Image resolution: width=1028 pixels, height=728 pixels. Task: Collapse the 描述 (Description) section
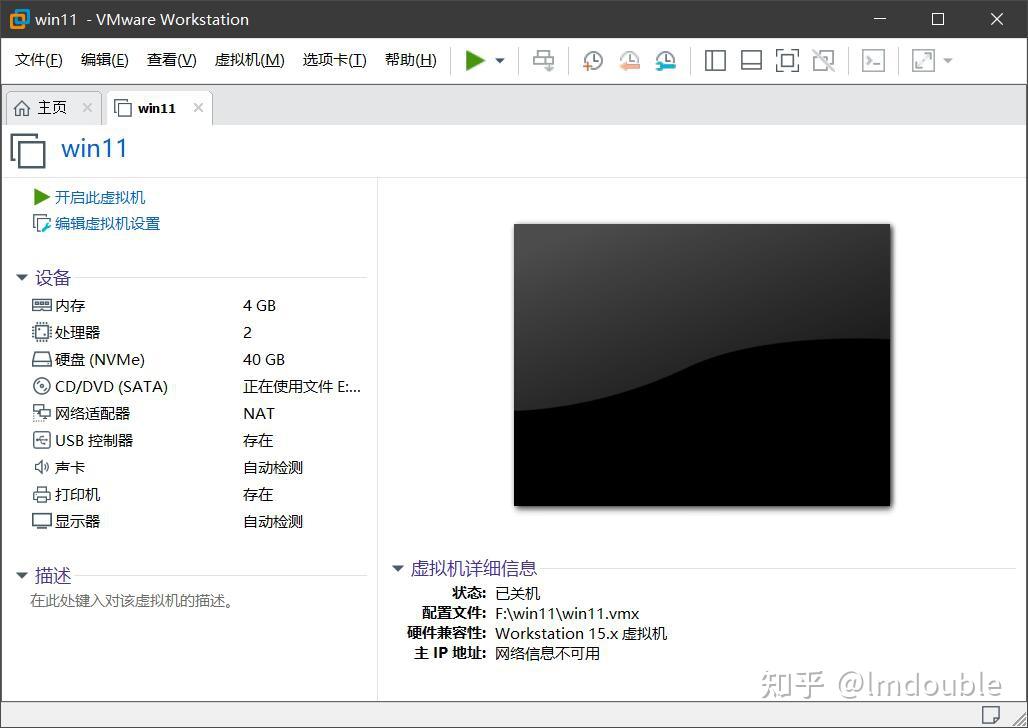click(22, 575)
